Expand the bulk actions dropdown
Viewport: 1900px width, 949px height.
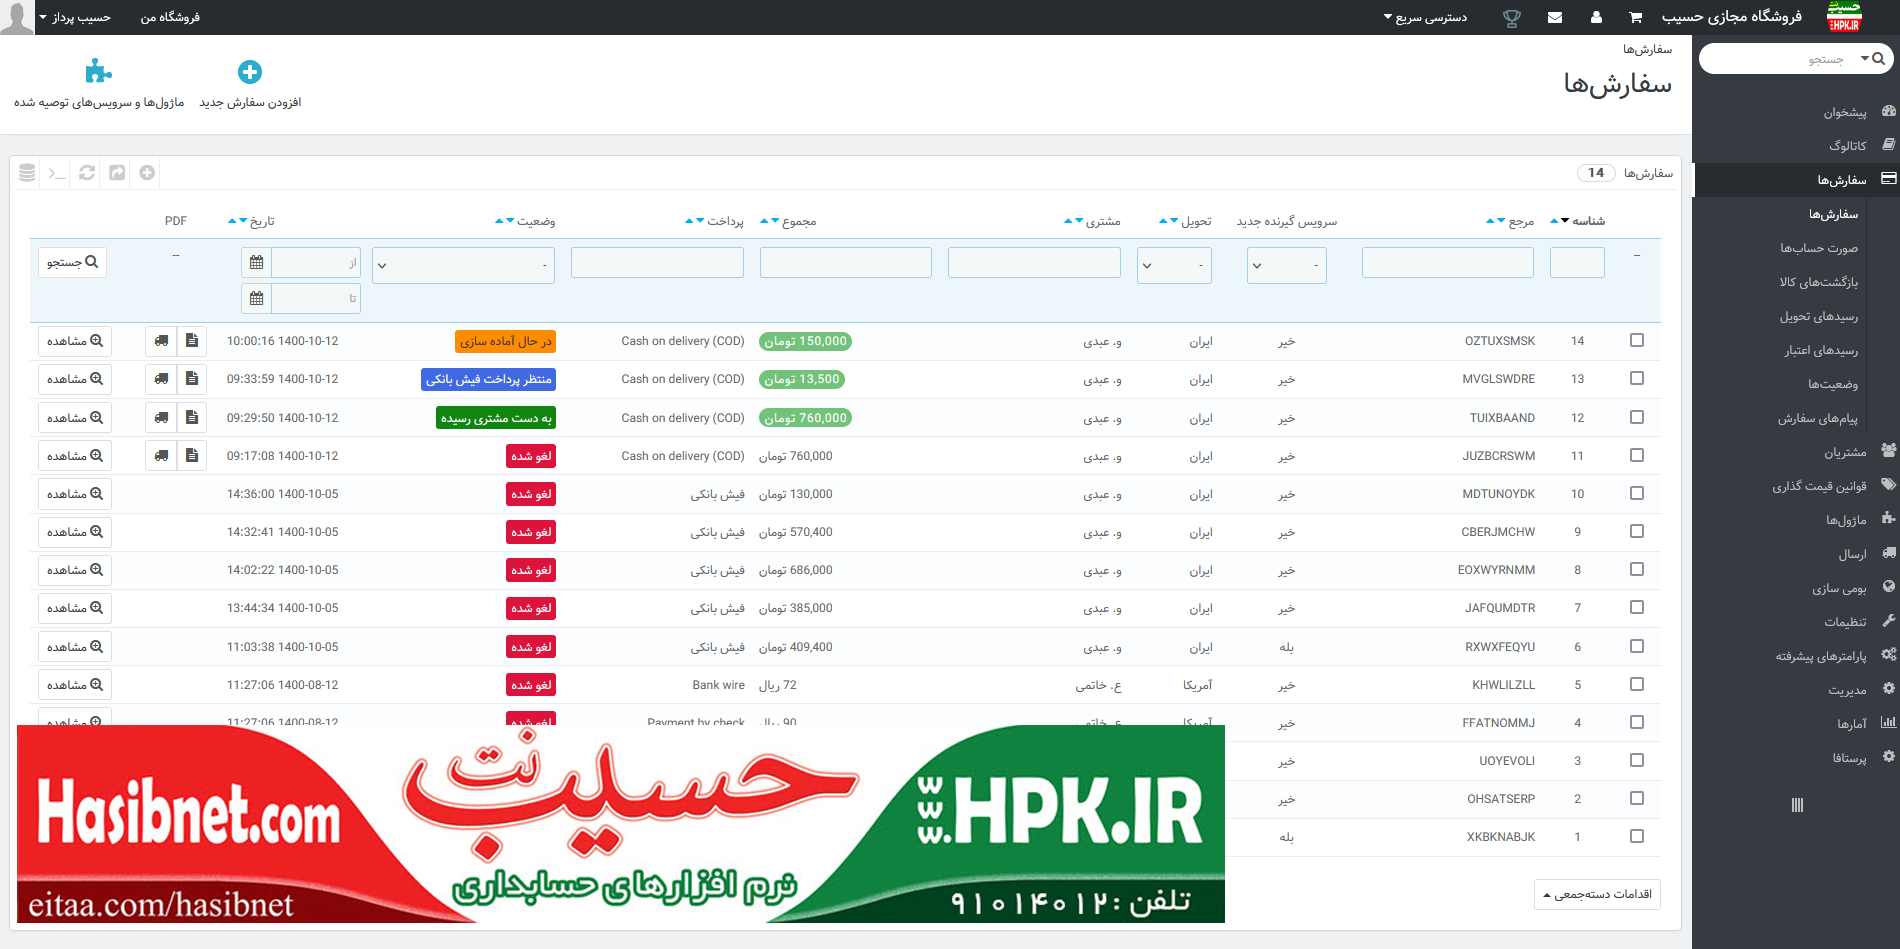1597,894
